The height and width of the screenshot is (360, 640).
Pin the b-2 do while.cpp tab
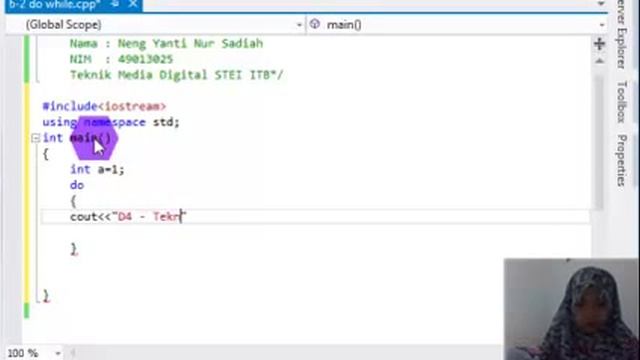[x=116, y=4]
